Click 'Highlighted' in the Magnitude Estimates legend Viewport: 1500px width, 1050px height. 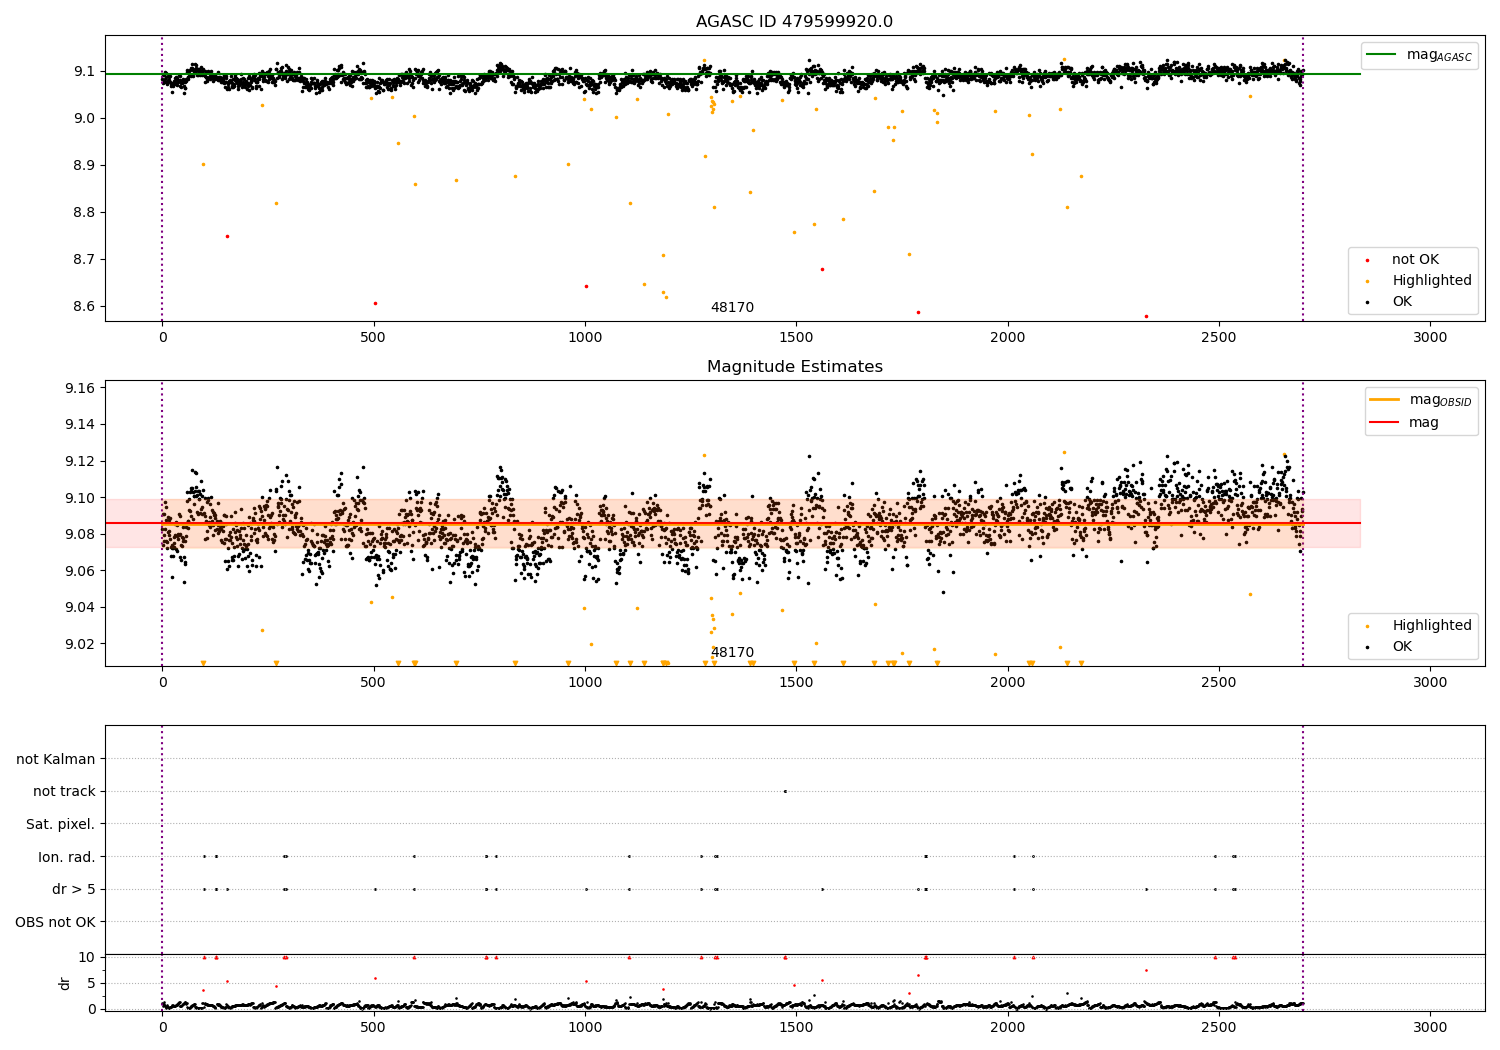pos(1432,626)
